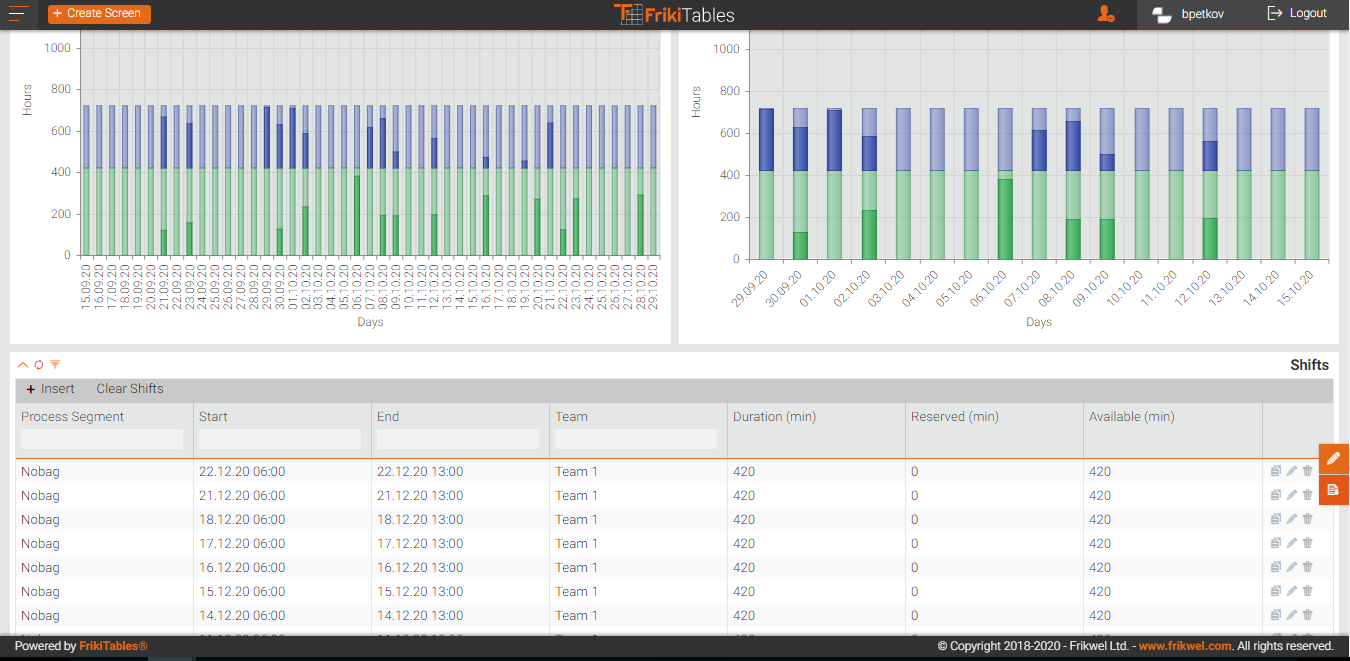Click the orange document side button
Screen dimensions: 1350x661
coord(1333,490)
